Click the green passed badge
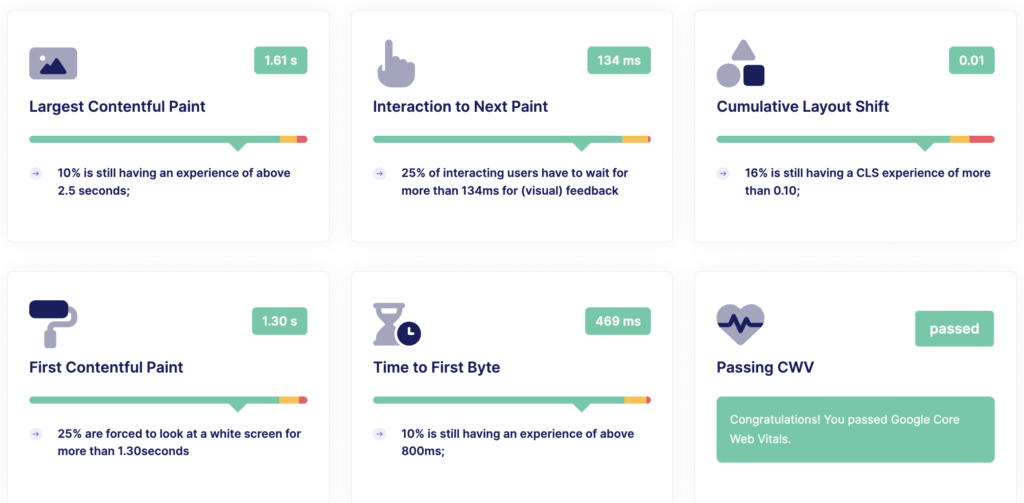Screen dimensions: 1024x503 [x=955, y=329]
